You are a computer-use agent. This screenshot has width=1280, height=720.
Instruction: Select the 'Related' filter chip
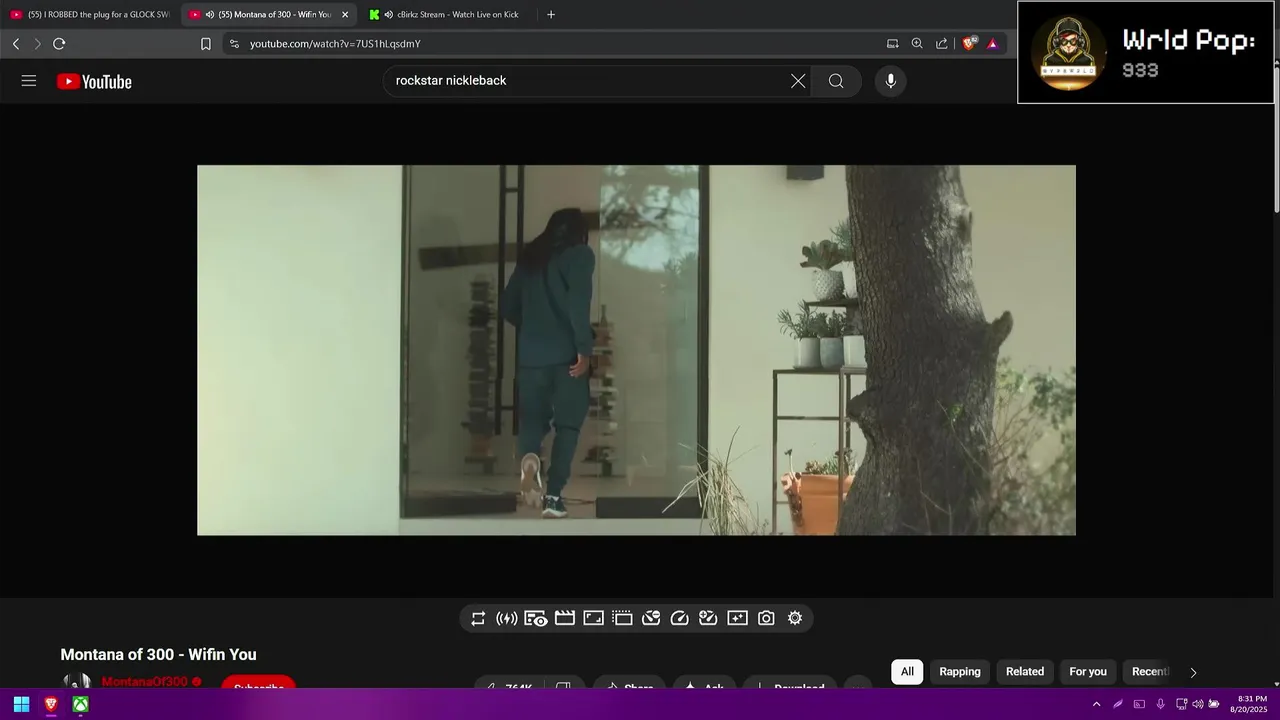tap(1025, 672)
